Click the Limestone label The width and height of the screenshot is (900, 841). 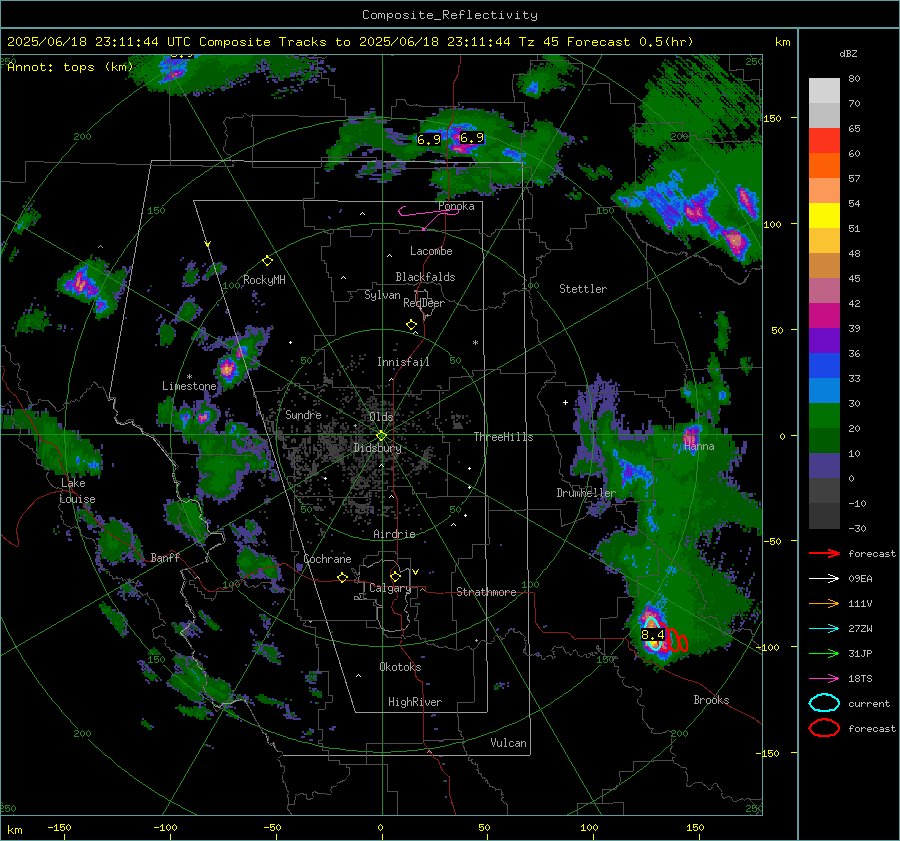tap(189, 386)
